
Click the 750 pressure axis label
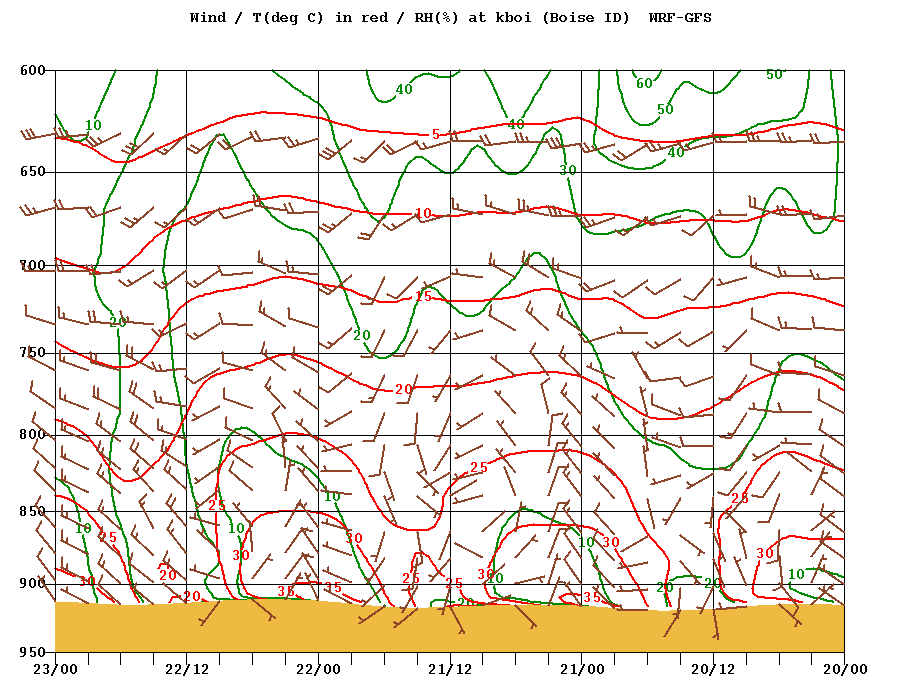coord(33,352)
